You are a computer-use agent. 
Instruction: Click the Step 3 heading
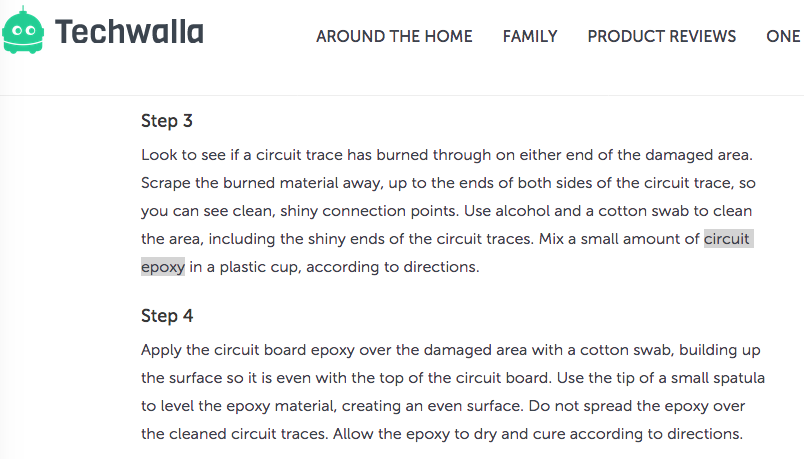pos(167,122)
